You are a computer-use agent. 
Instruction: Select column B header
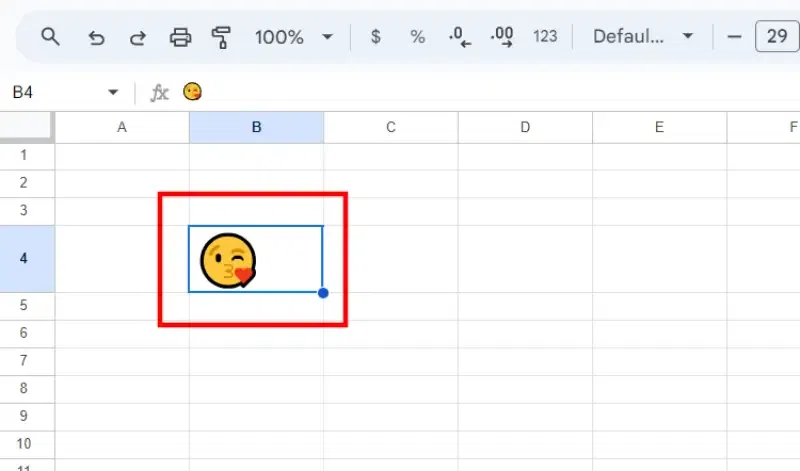point(256,127)
